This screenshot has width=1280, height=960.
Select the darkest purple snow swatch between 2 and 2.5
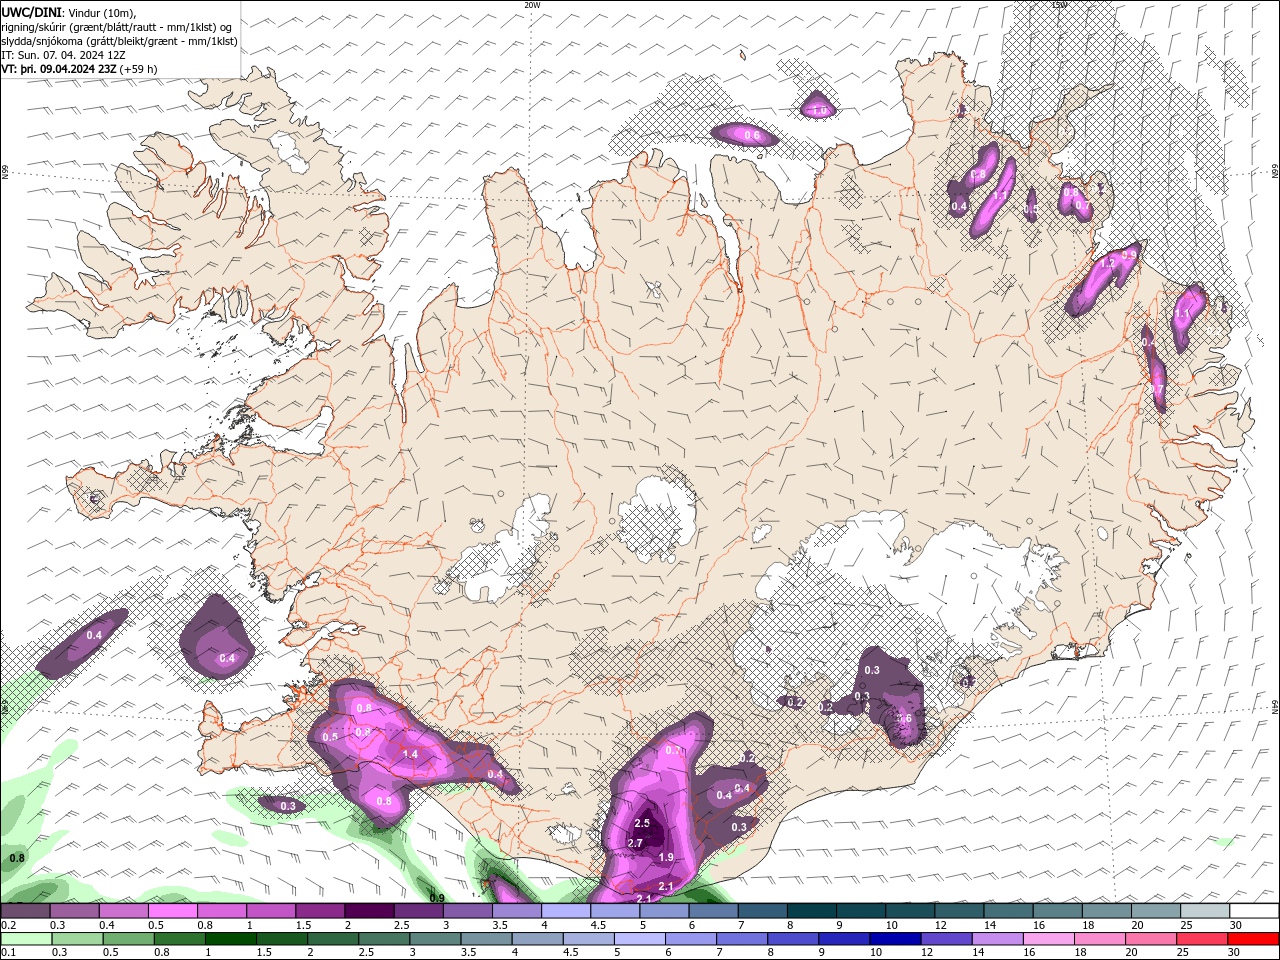pos(368,911)
